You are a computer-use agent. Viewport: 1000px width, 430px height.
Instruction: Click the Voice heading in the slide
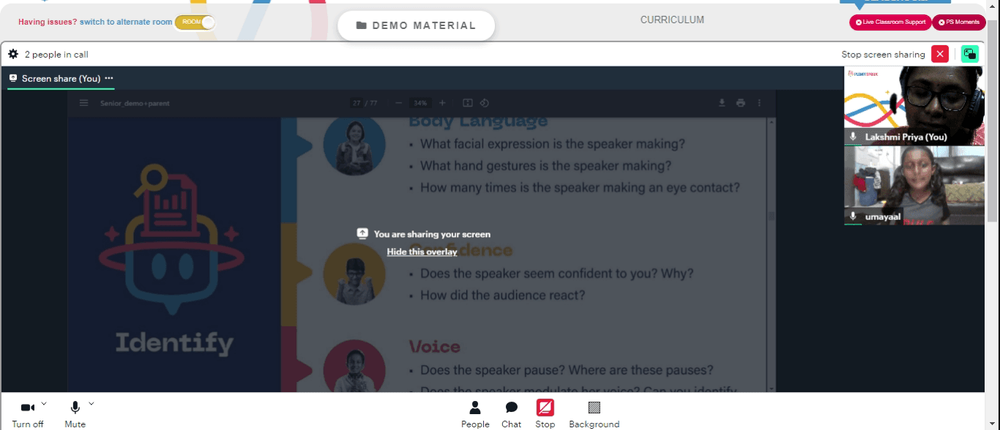(434, 346)
